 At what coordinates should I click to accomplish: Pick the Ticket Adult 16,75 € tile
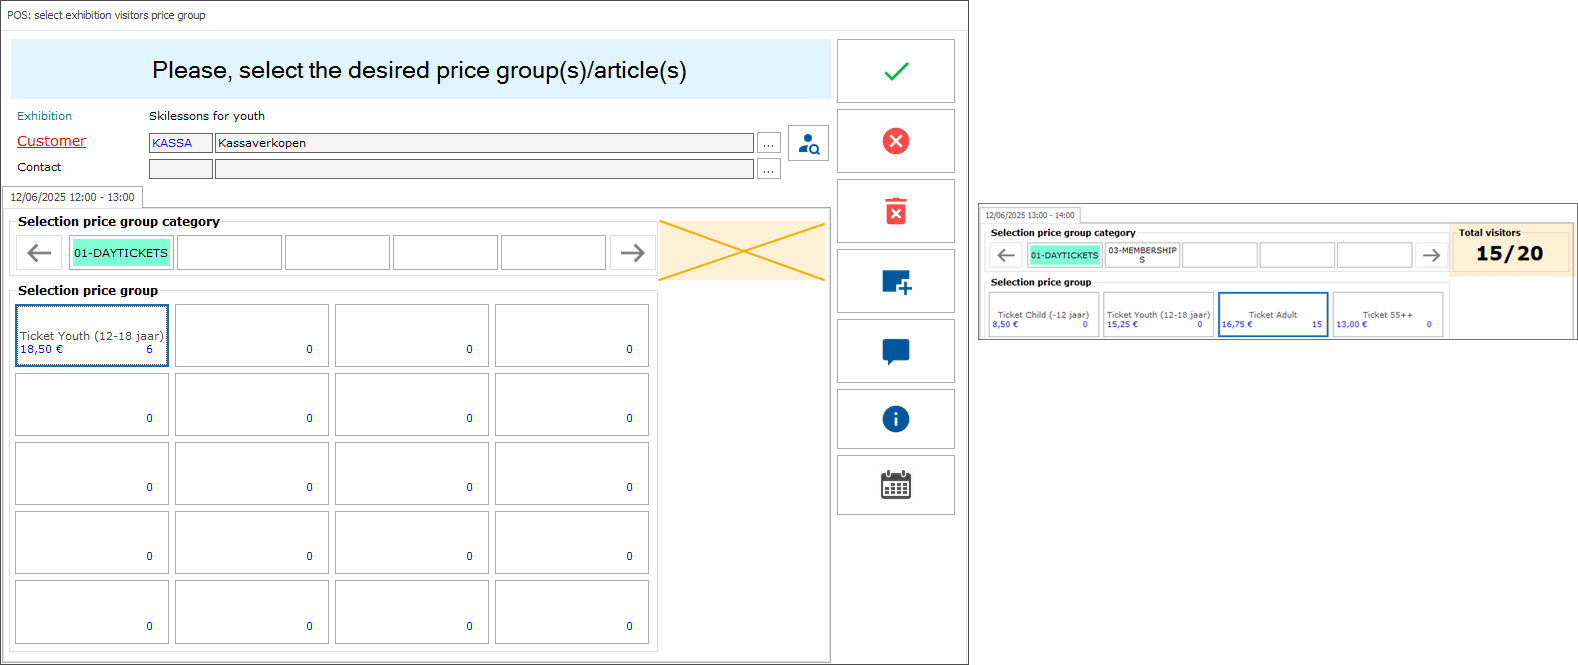click(1272, 315)
